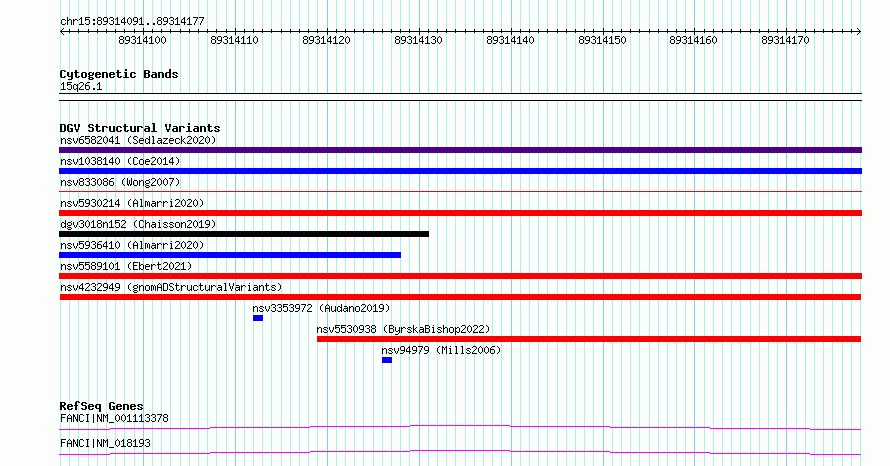Select the thin red nsv833086 line
This screenshot has width=890, height=466.
(460, 192)
